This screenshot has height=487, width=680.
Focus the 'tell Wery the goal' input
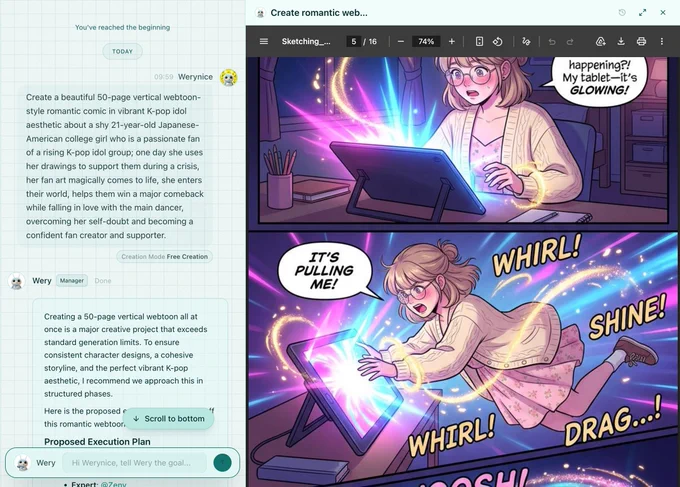tap(134, 463)
